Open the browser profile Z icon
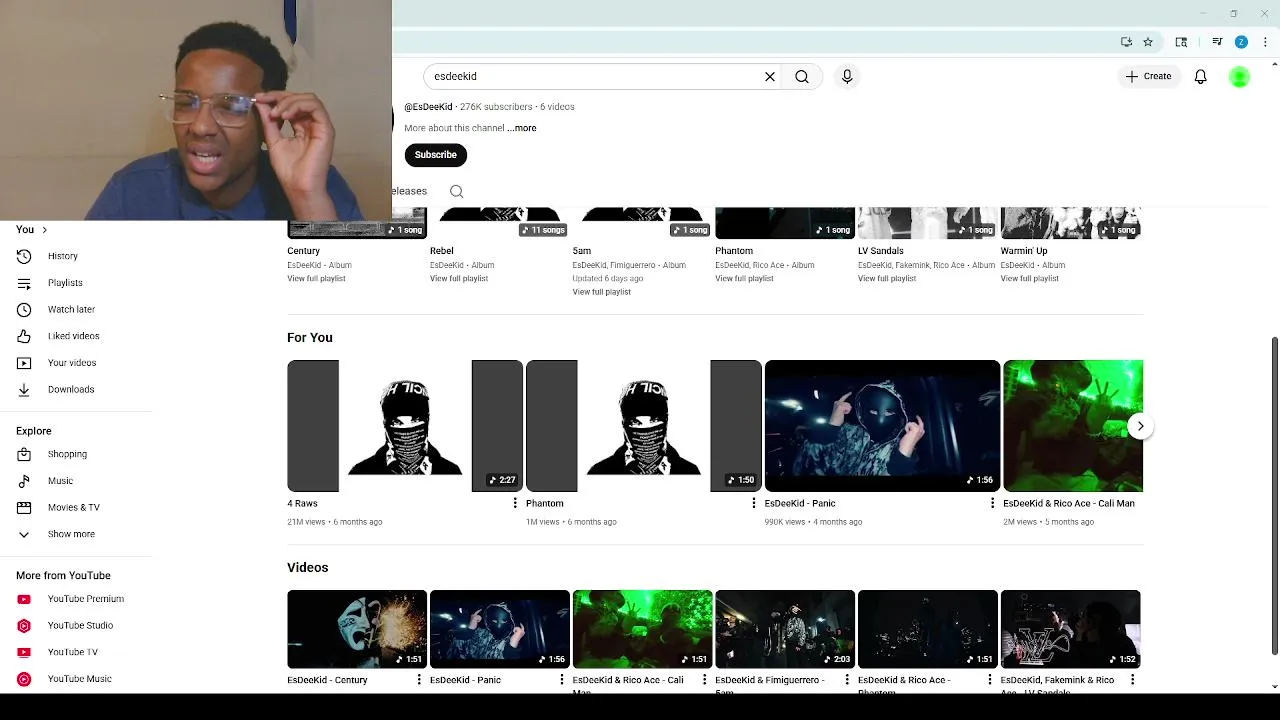This screenshot has height=720, width=1280. click(x=1241, y=42)
